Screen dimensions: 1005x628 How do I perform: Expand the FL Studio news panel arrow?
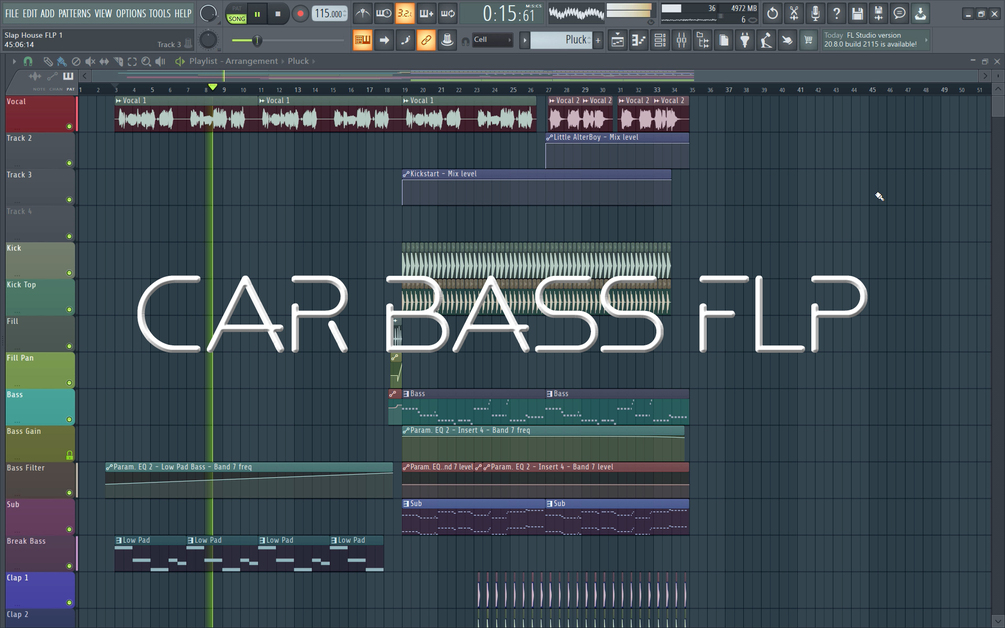pyautogui.click(x=926, y=40)
